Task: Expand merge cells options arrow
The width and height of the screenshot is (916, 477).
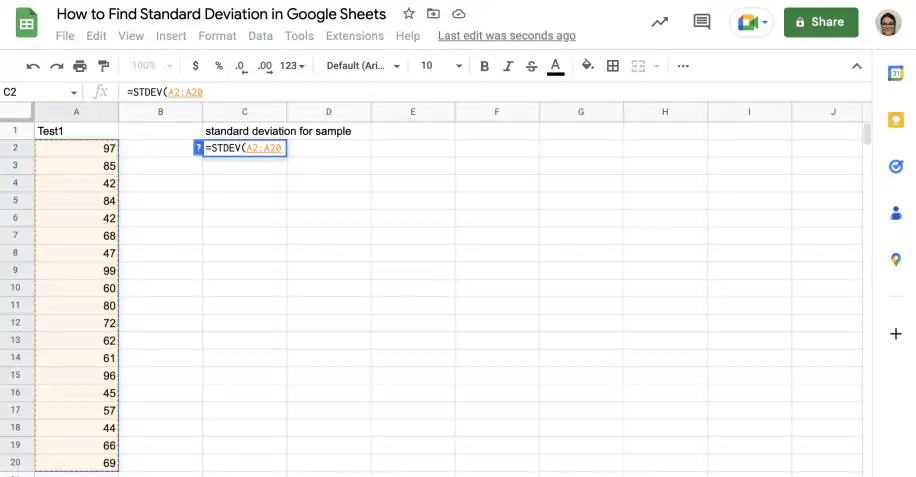Action: tap(656, 67)
